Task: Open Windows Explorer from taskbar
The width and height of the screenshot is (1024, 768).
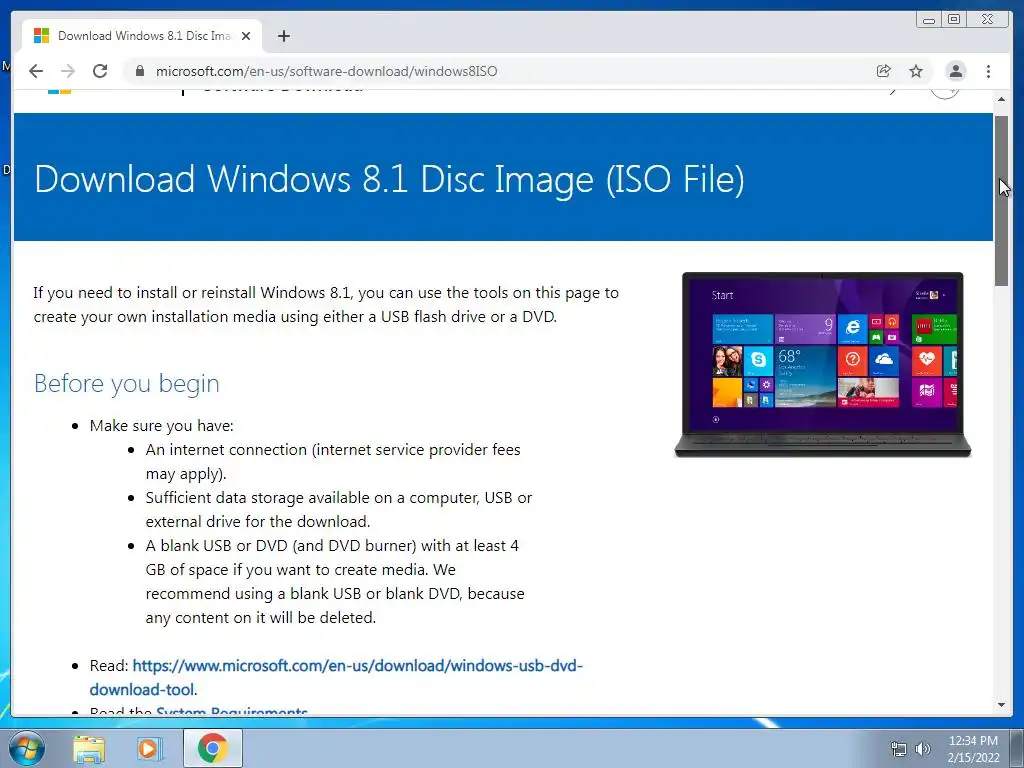Action: coord(89,748)
